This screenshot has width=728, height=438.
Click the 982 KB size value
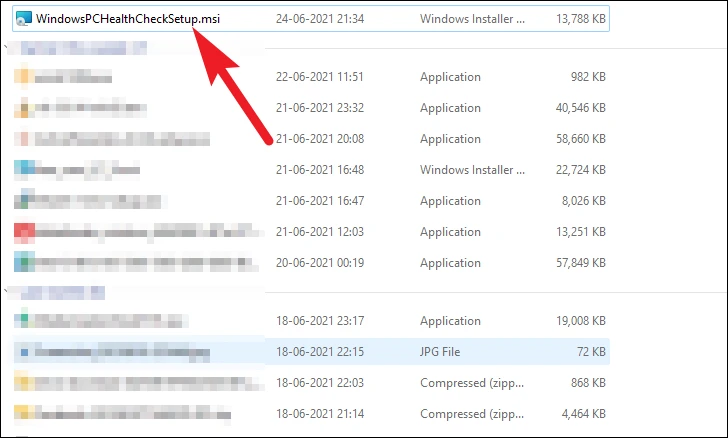click(x=588, y=77)
